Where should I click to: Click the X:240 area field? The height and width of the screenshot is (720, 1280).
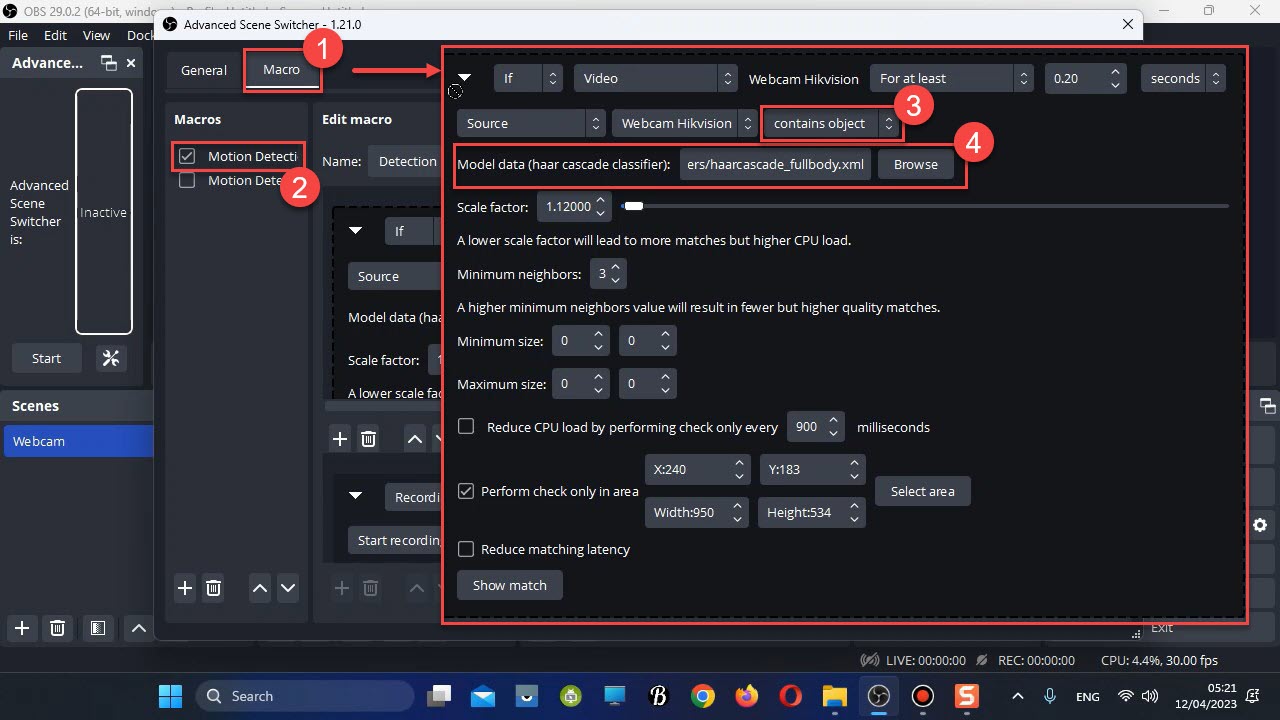(x=697, y=468)
